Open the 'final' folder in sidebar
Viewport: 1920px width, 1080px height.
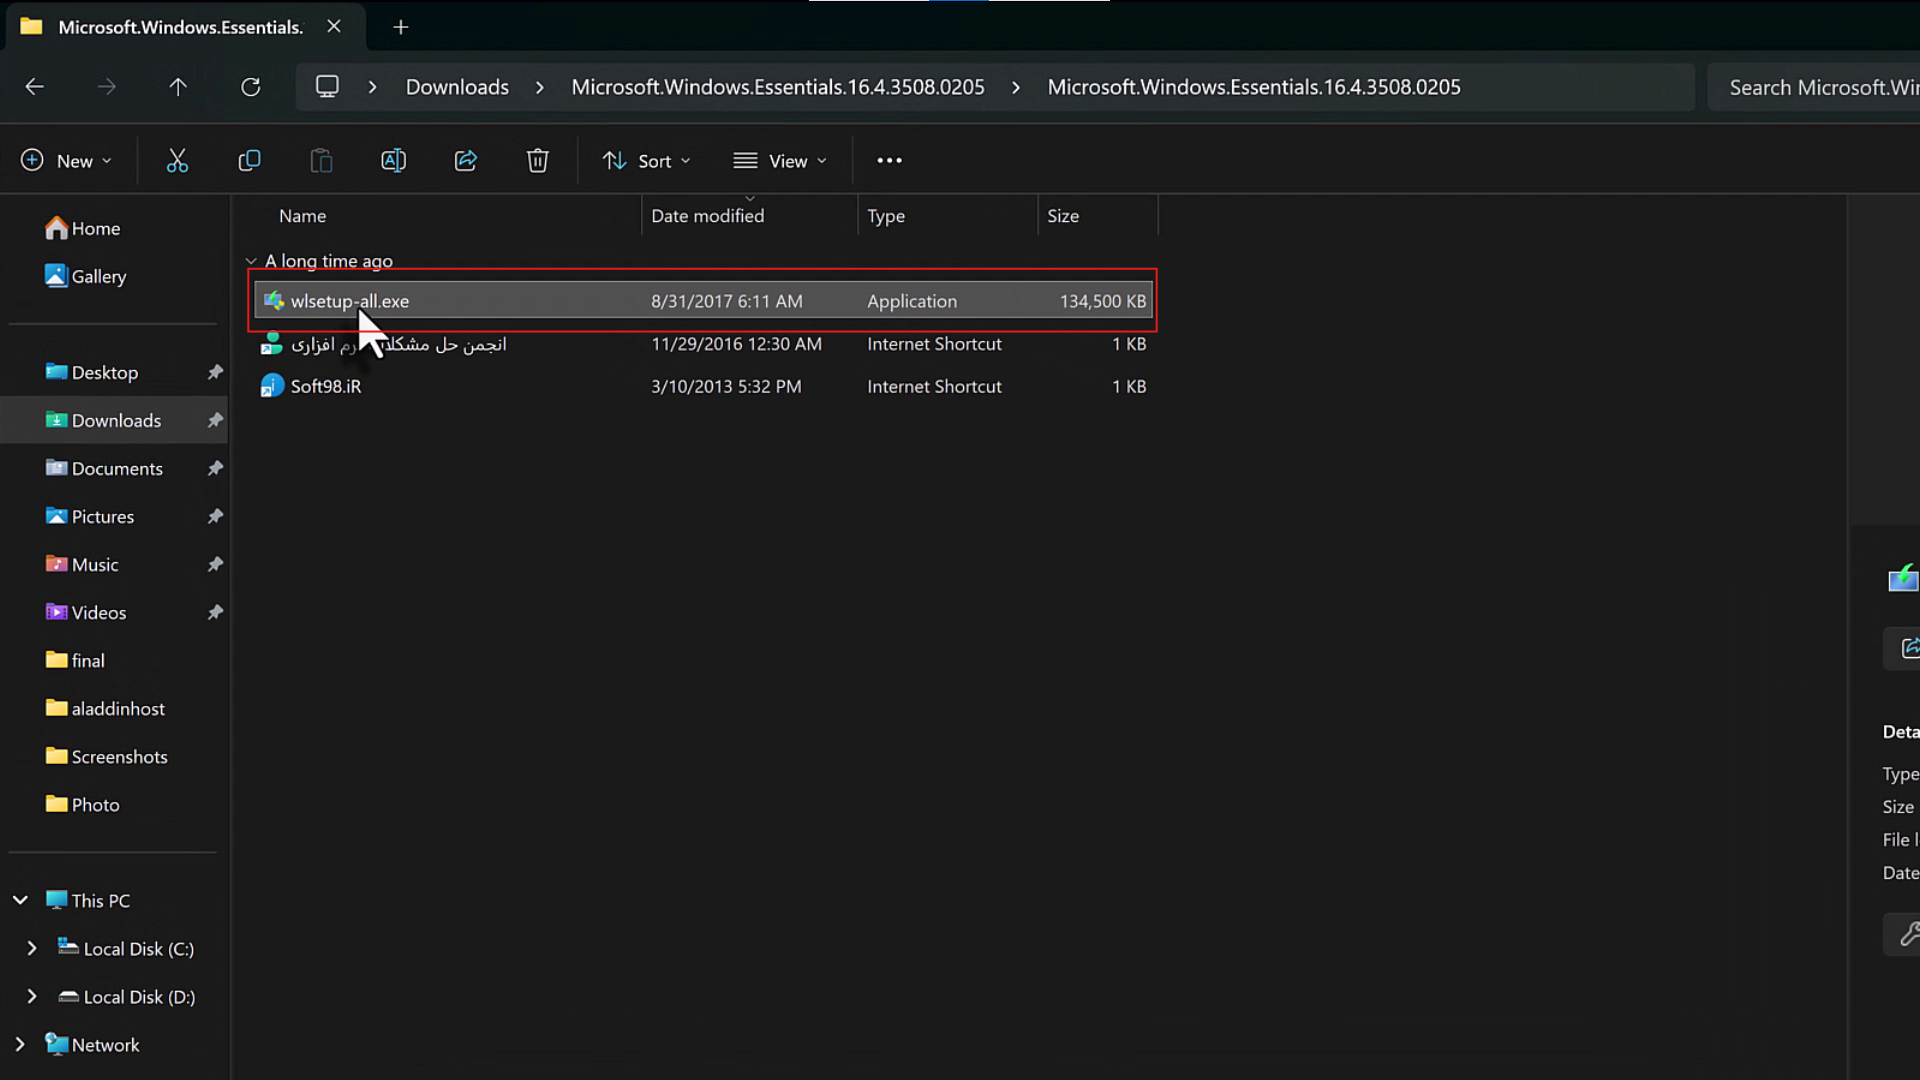pyautogui.click(x=75, y=660)
